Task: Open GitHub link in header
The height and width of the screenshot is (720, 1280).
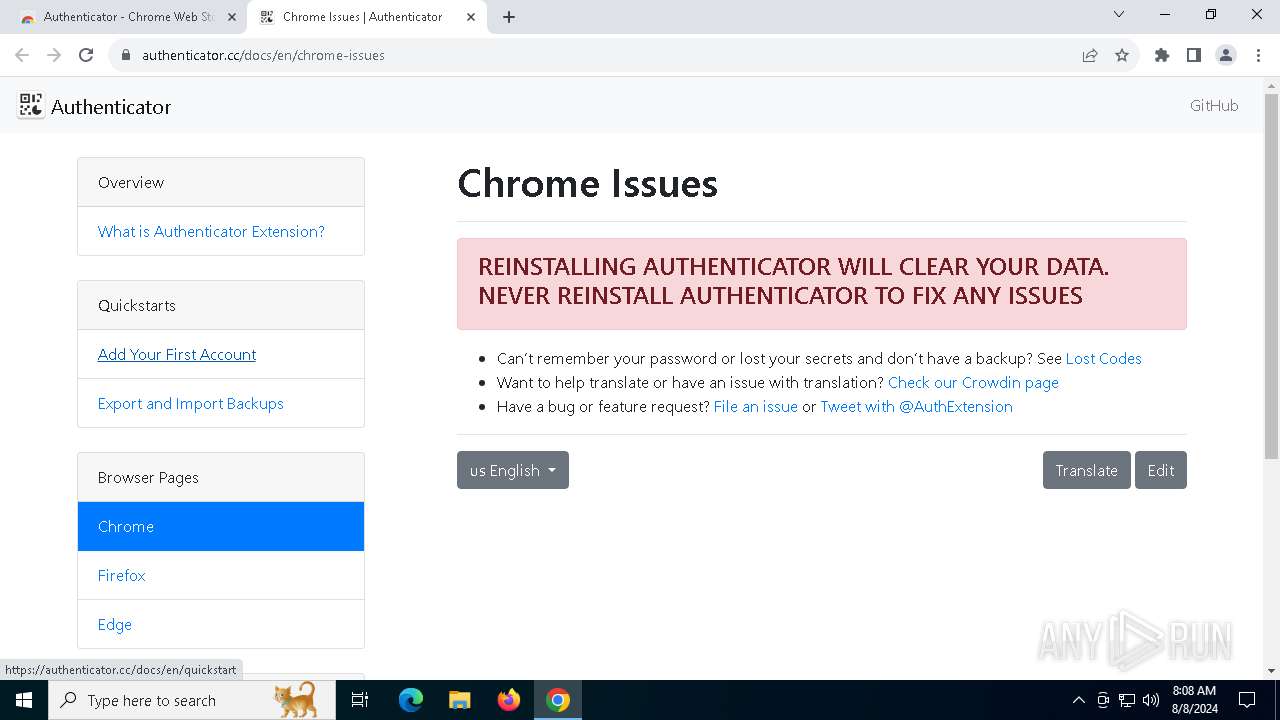Action: [1214, 106]
